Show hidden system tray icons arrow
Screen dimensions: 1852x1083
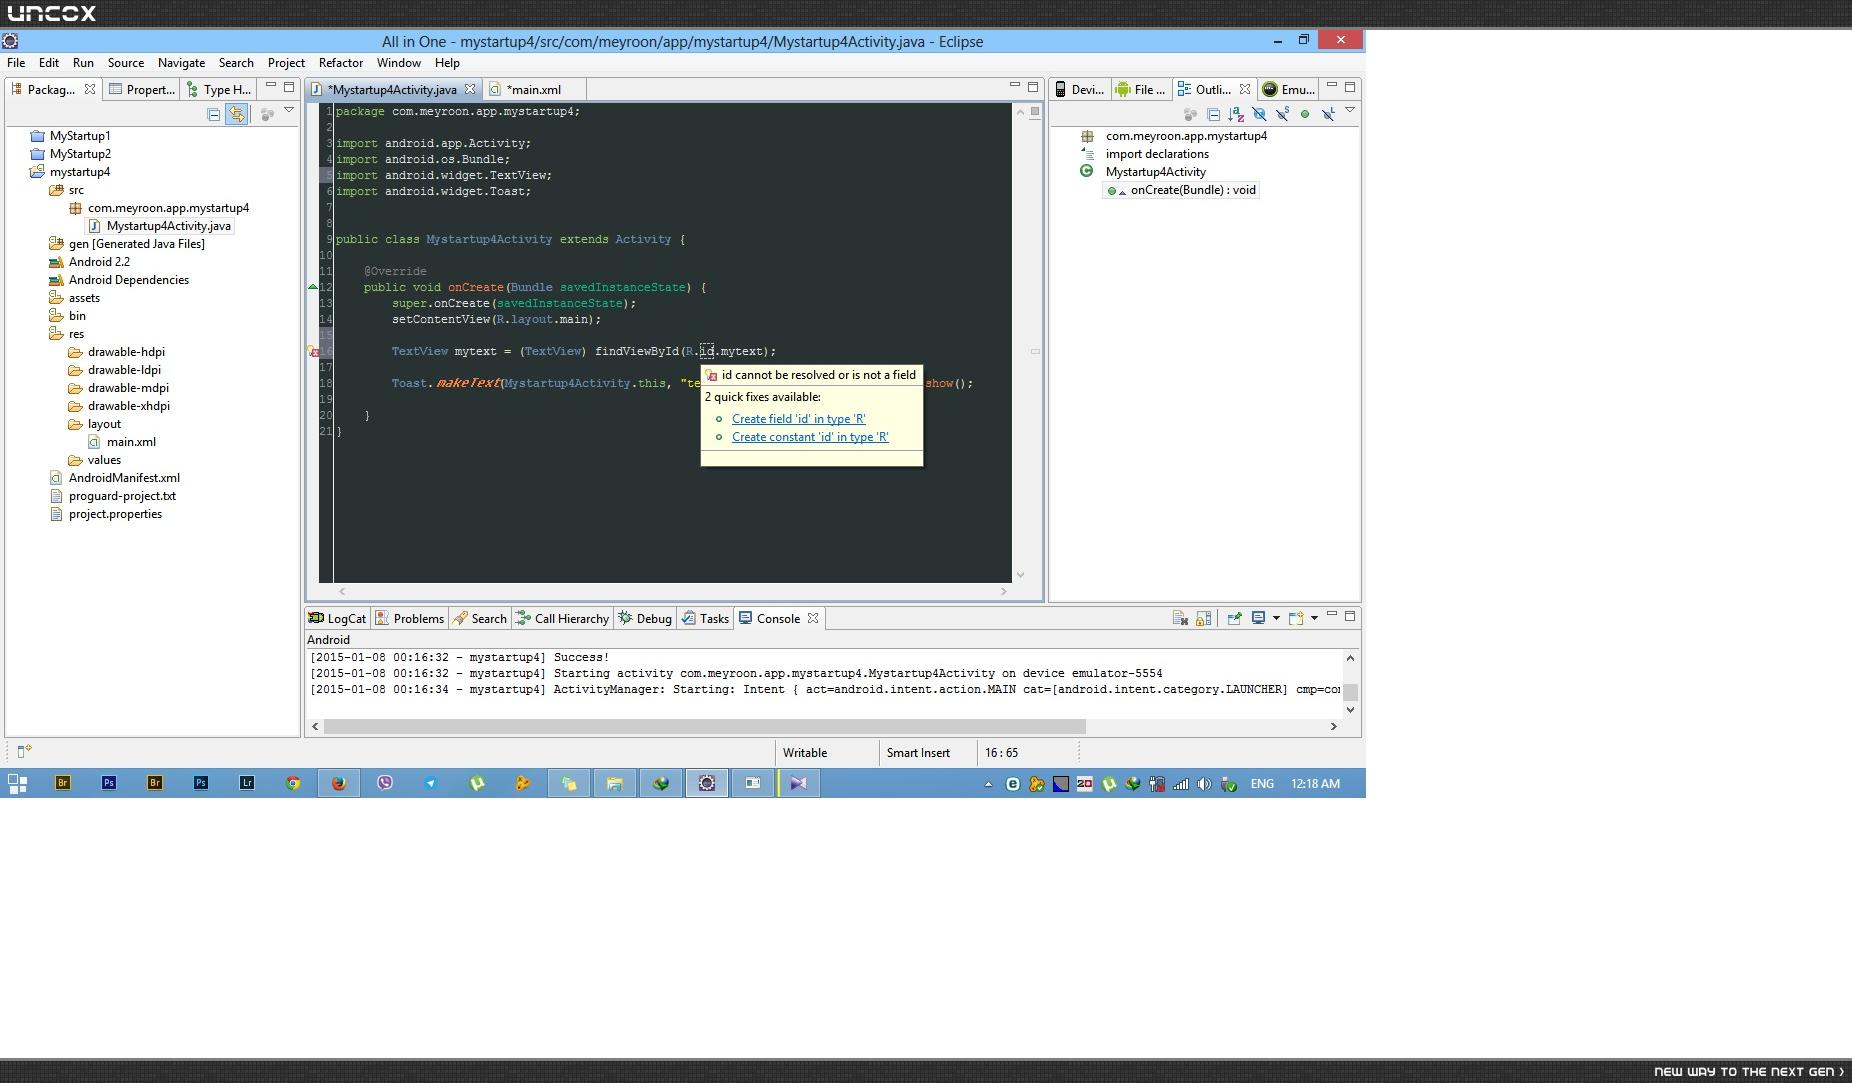coord(988,785)
